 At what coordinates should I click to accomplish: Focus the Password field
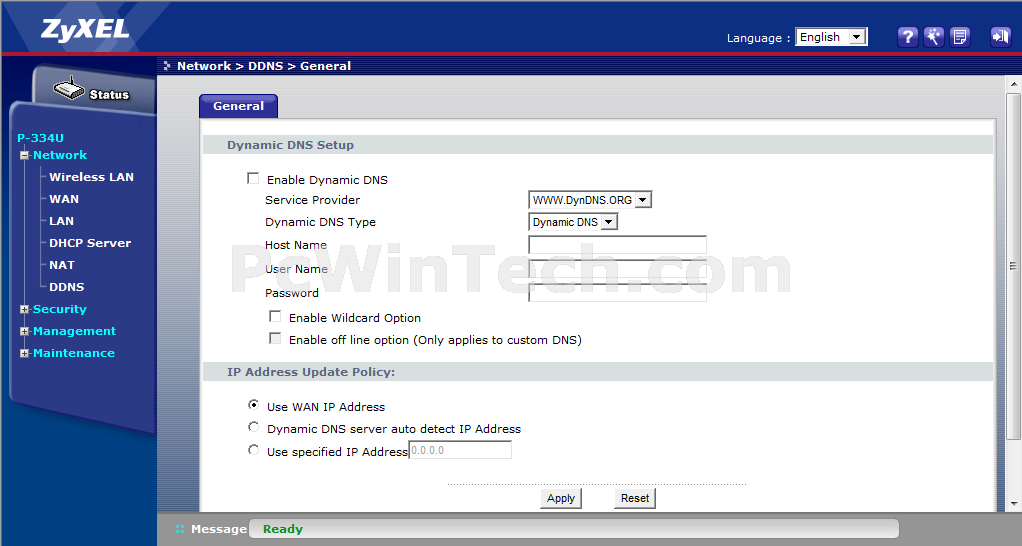coord(617,293)
